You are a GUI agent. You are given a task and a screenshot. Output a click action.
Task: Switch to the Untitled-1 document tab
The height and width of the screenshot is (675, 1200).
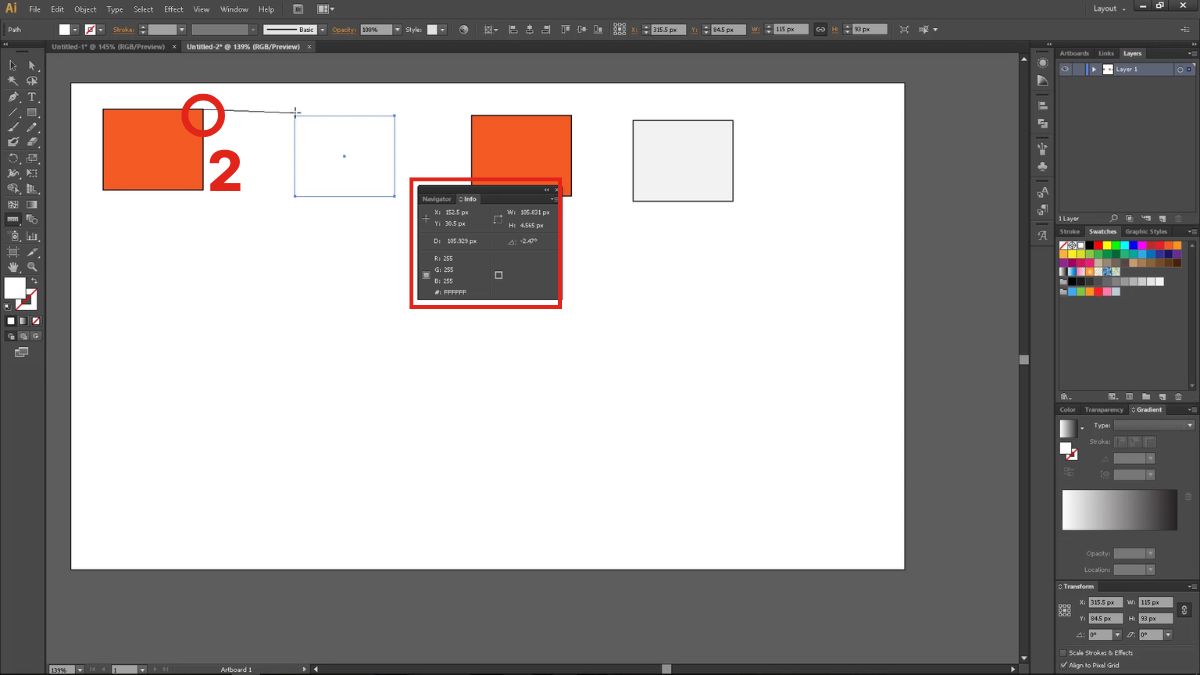click(106, 46)
